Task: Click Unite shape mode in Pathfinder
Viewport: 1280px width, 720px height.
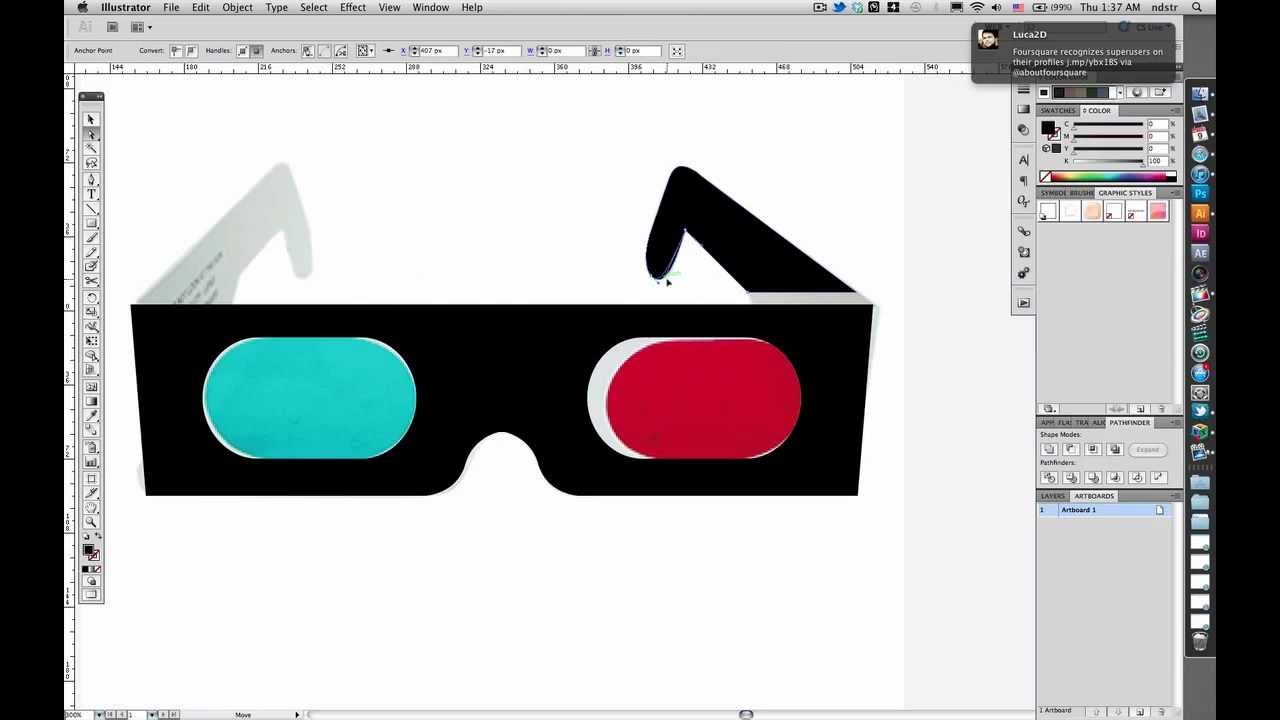Action: click(1049, 449)
